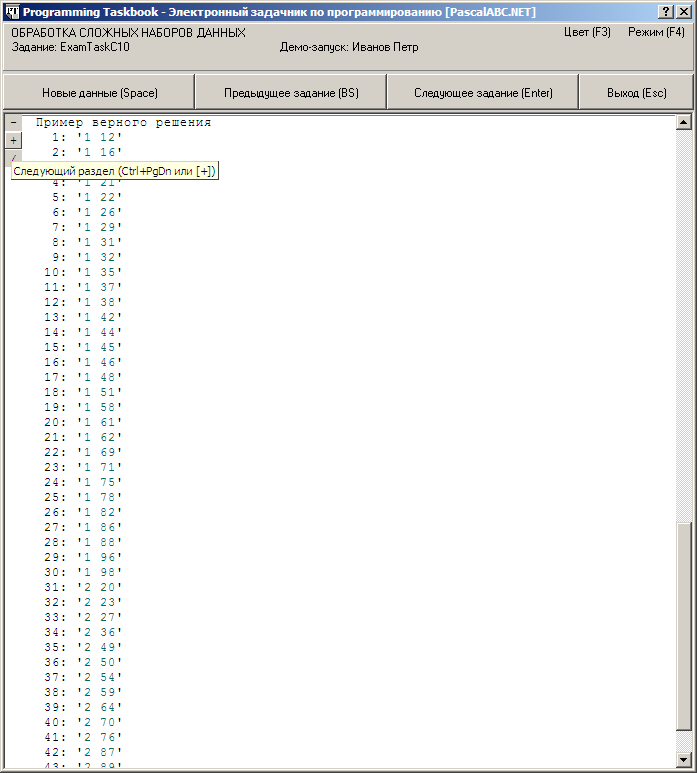This screenshot has height=773, width=697.
Task: Select line 21: '1 62'
Action: coord(83,437)
